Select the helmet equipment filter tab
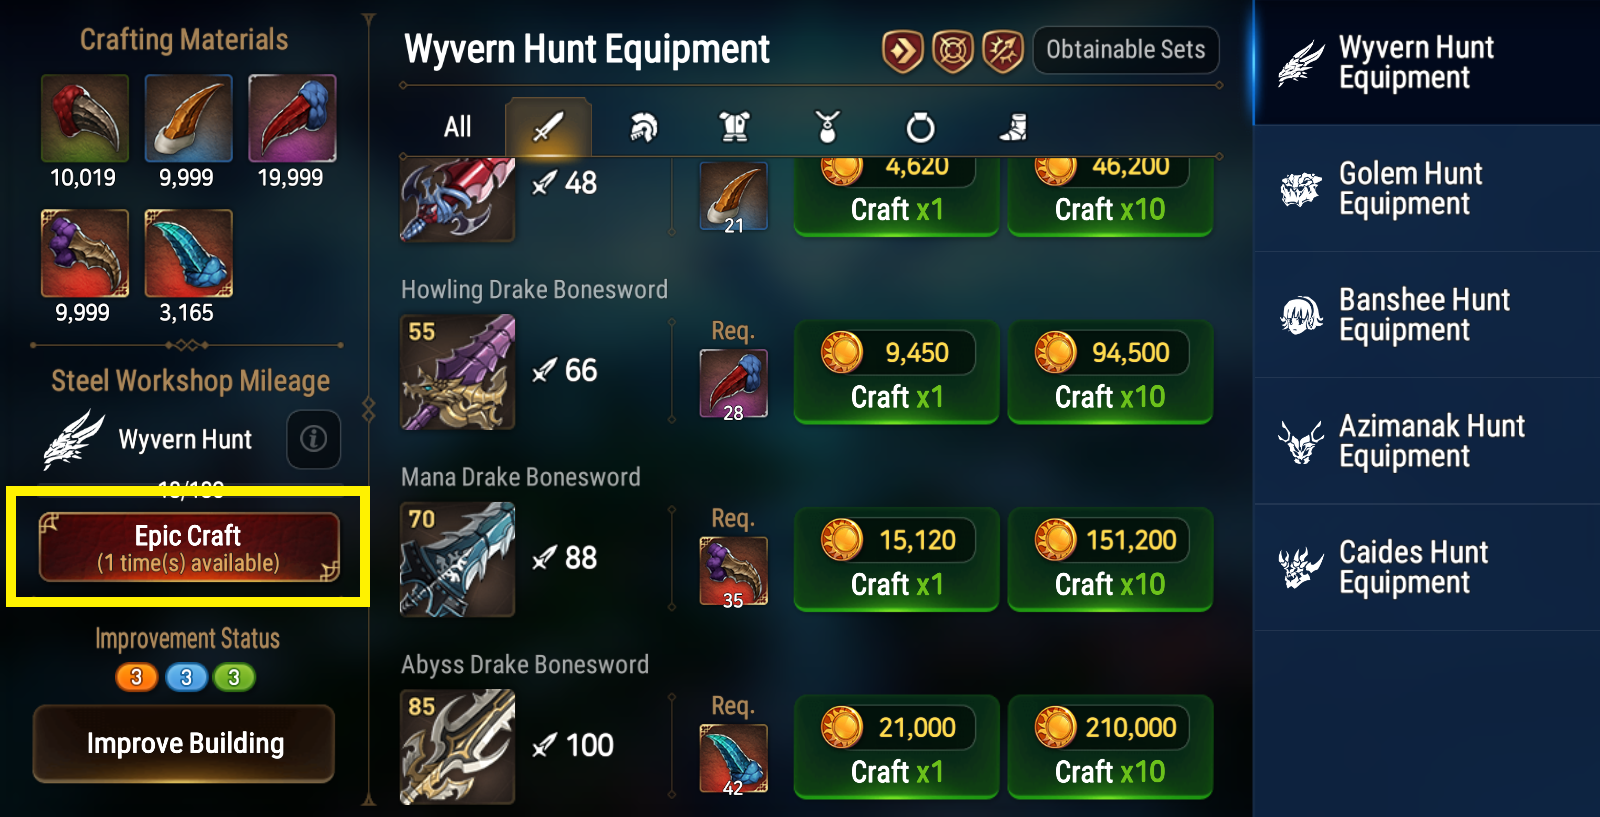The width and height of the screenshot is (1600, 817). point(643,127)
